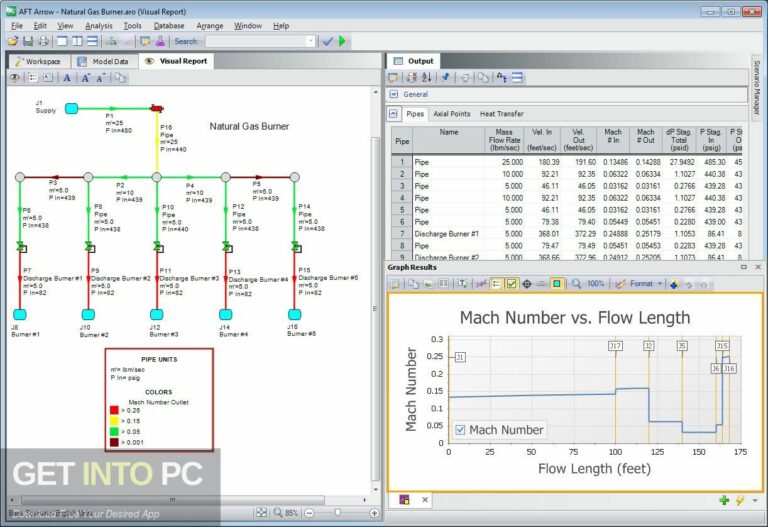
Task: Click the text box icon in Visual Report toolbar
Action: point(48,78)
